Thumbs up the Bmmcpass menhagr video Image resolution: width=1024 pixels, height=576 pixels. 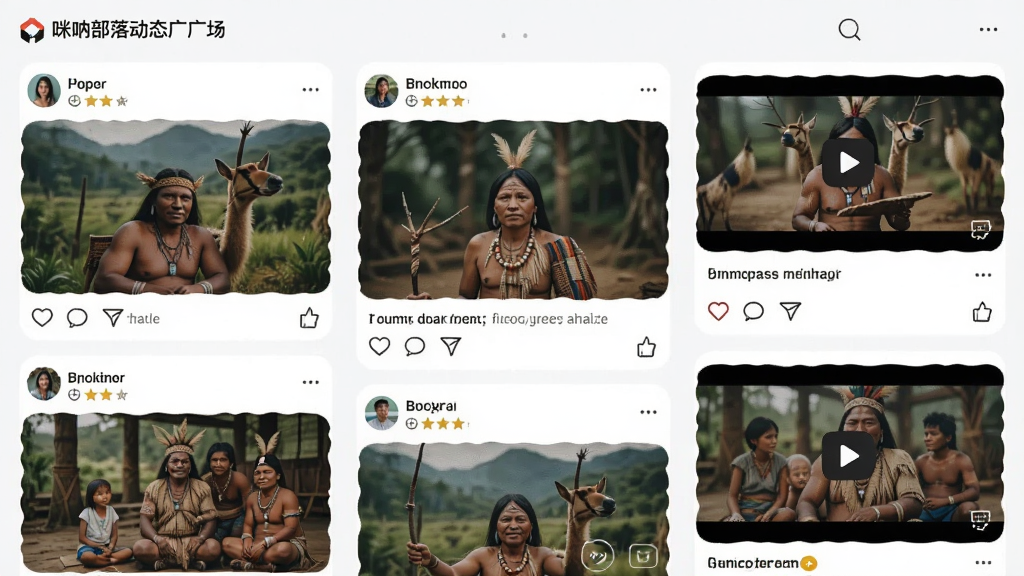pyautogui.click(x=982, y=312)
